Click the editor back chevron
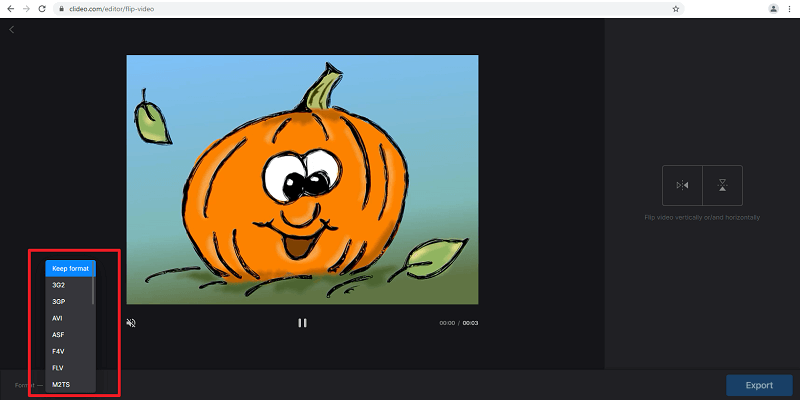The width and height of the screenshot is (800, 400). pos(12,30)
